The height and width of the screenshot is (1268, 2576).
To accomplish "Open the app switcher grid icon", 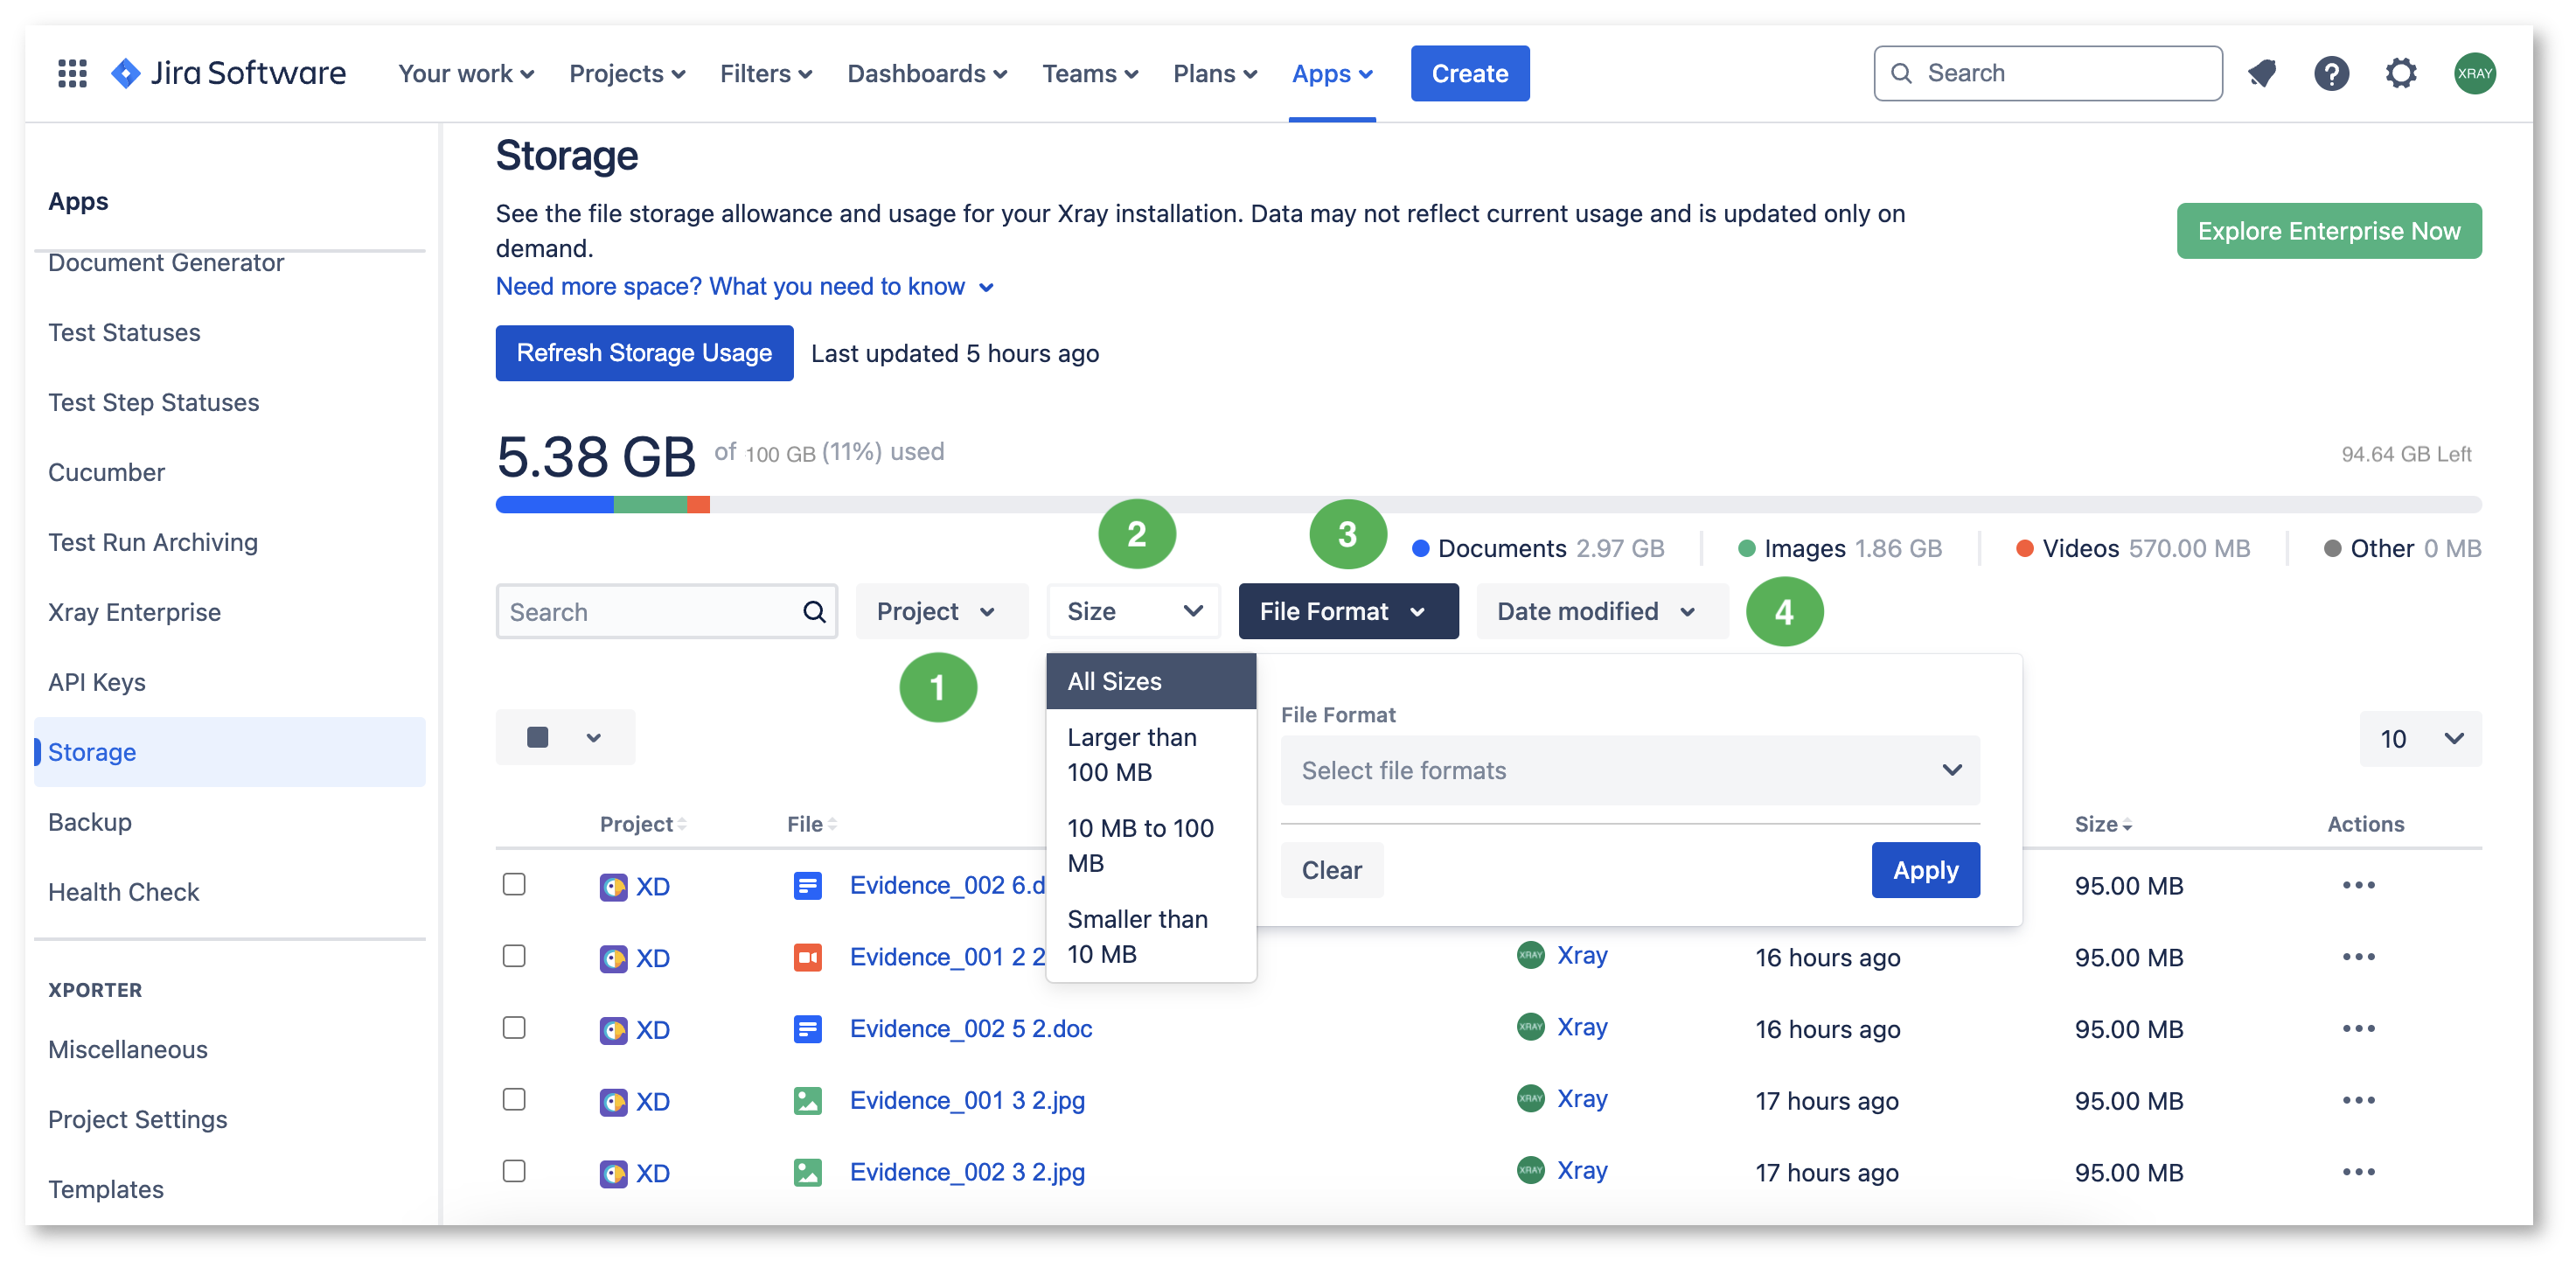I will point(72,73).
